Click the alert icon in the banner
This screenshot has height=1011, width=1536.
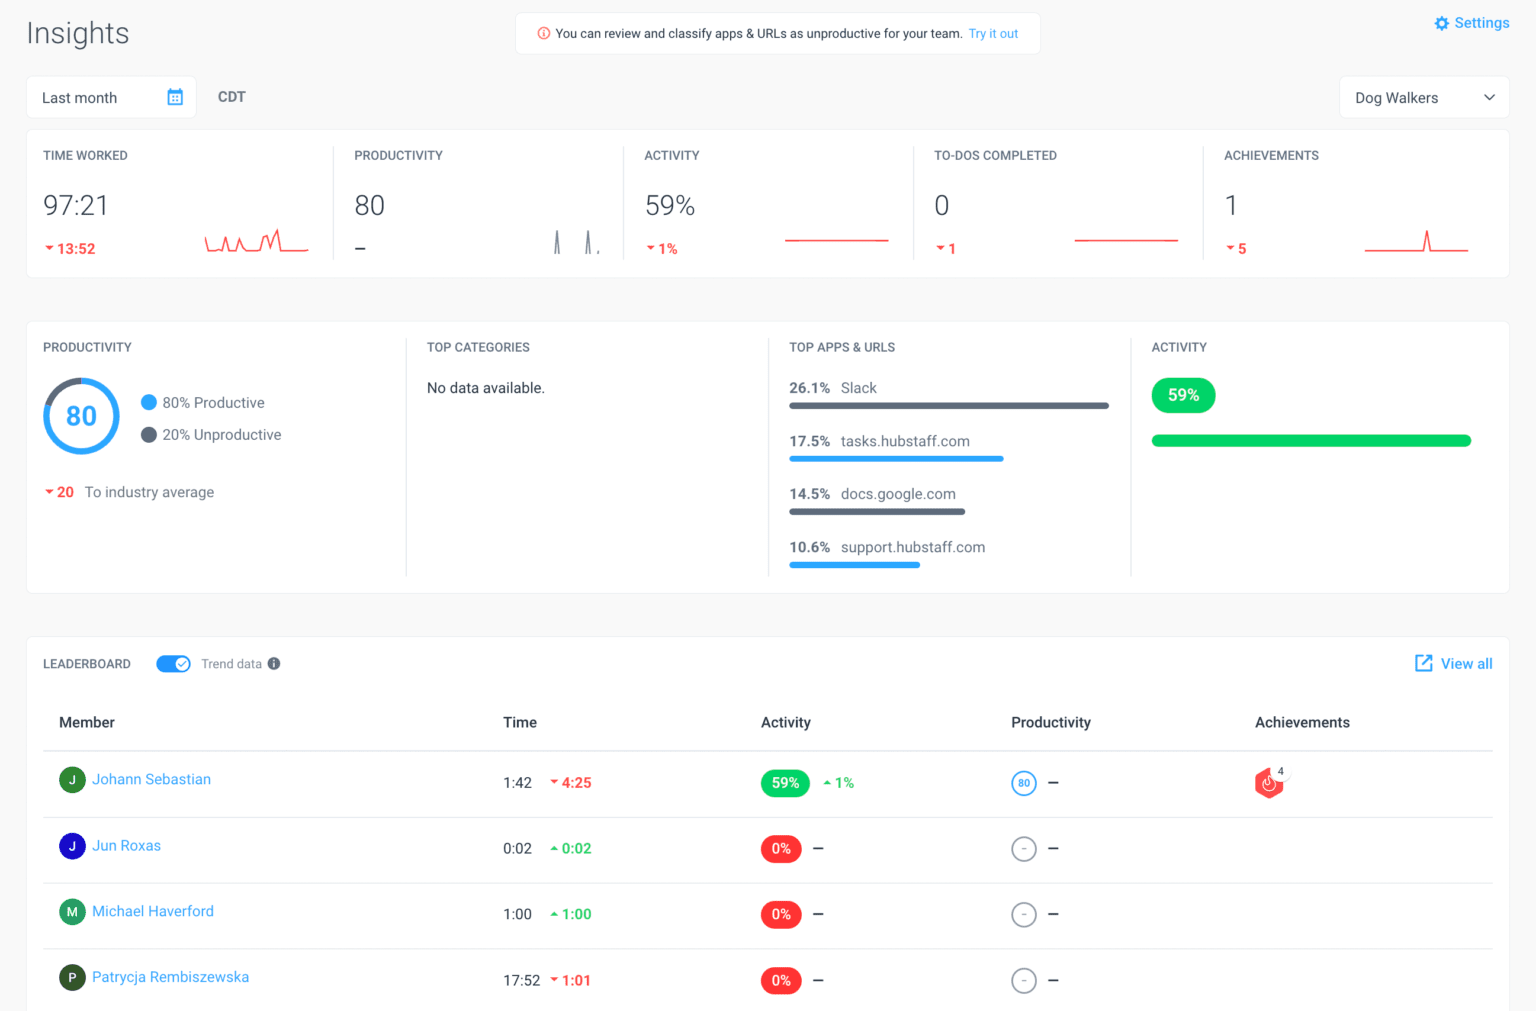click(x=544, y=33)
